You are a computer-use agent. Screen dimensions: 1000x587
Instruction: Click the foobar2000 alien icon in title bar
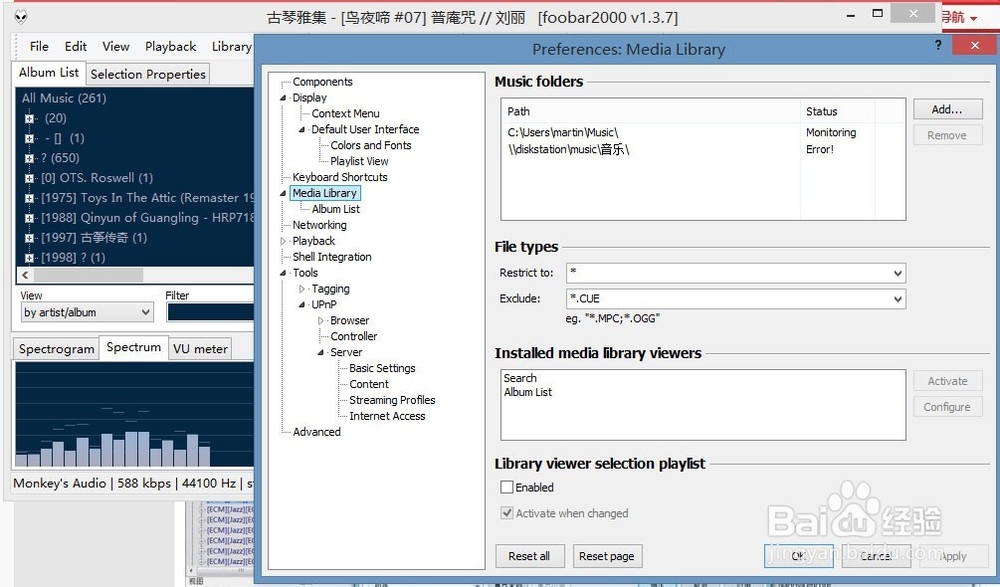tap(21, 17)
